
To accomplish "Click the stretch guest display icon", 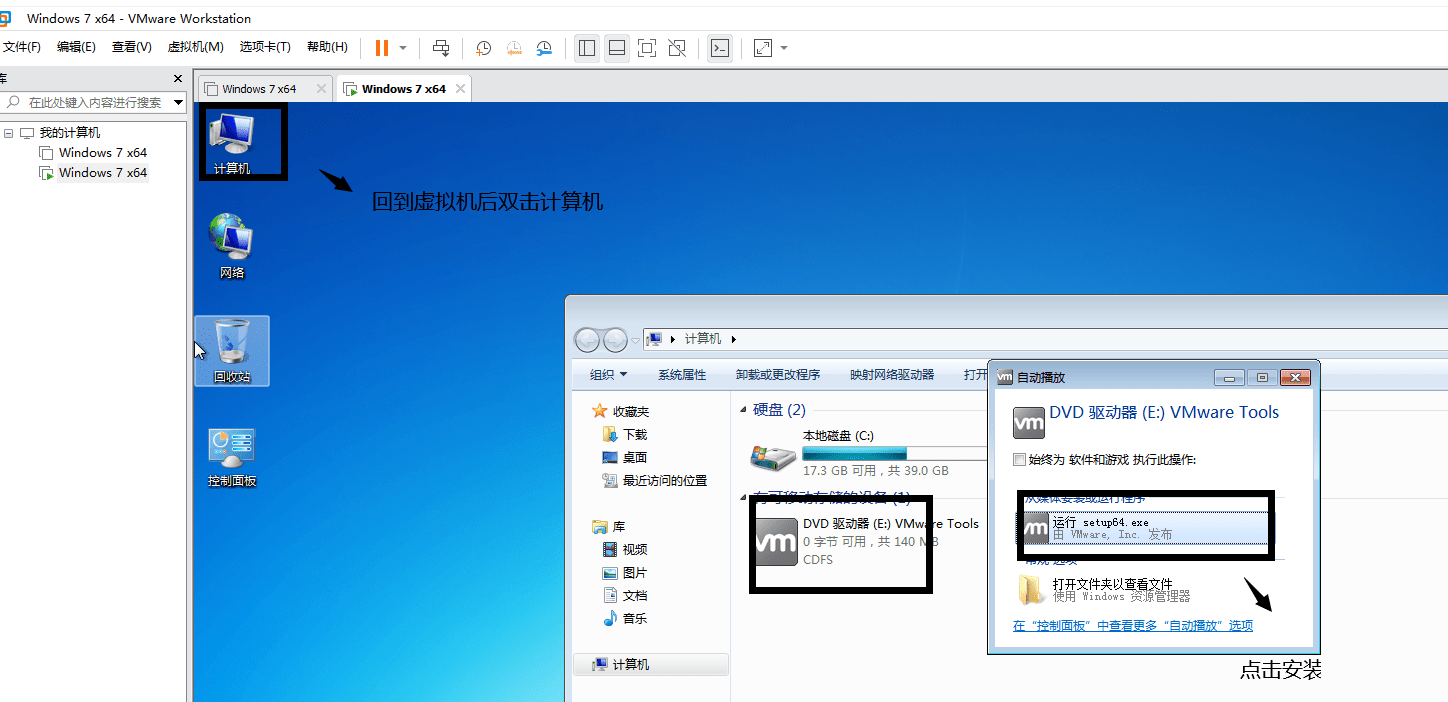I will 763,47.
